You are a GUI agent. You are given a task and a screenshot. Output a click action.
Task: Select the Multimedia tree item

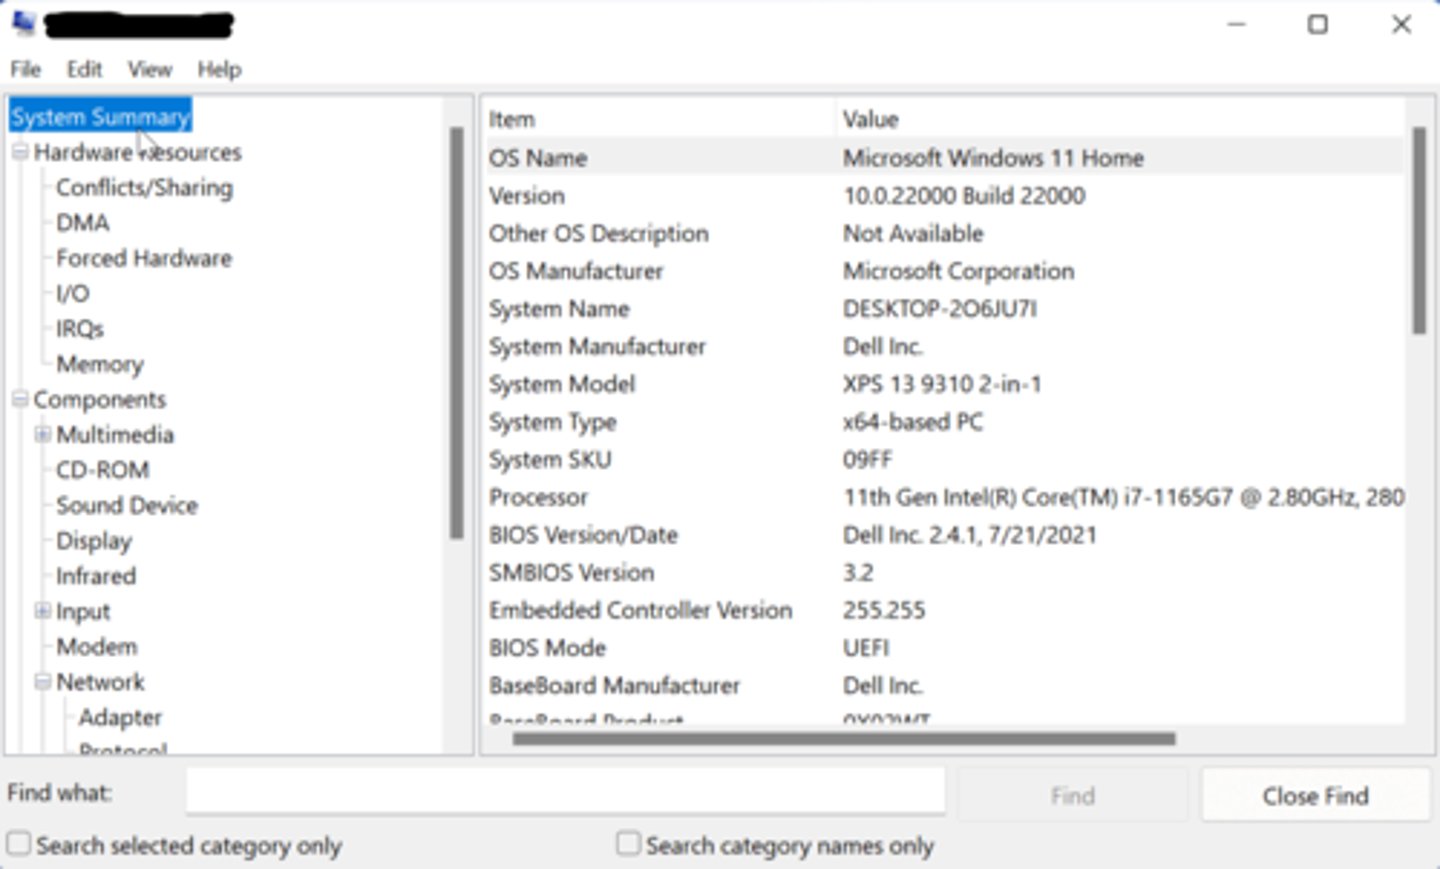(x=115, y=435)
